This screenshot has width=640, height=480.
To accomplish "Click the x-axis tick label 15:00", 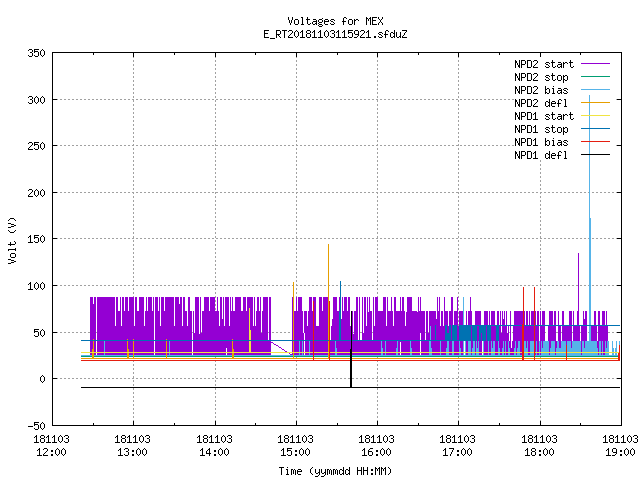I will 296,453.
